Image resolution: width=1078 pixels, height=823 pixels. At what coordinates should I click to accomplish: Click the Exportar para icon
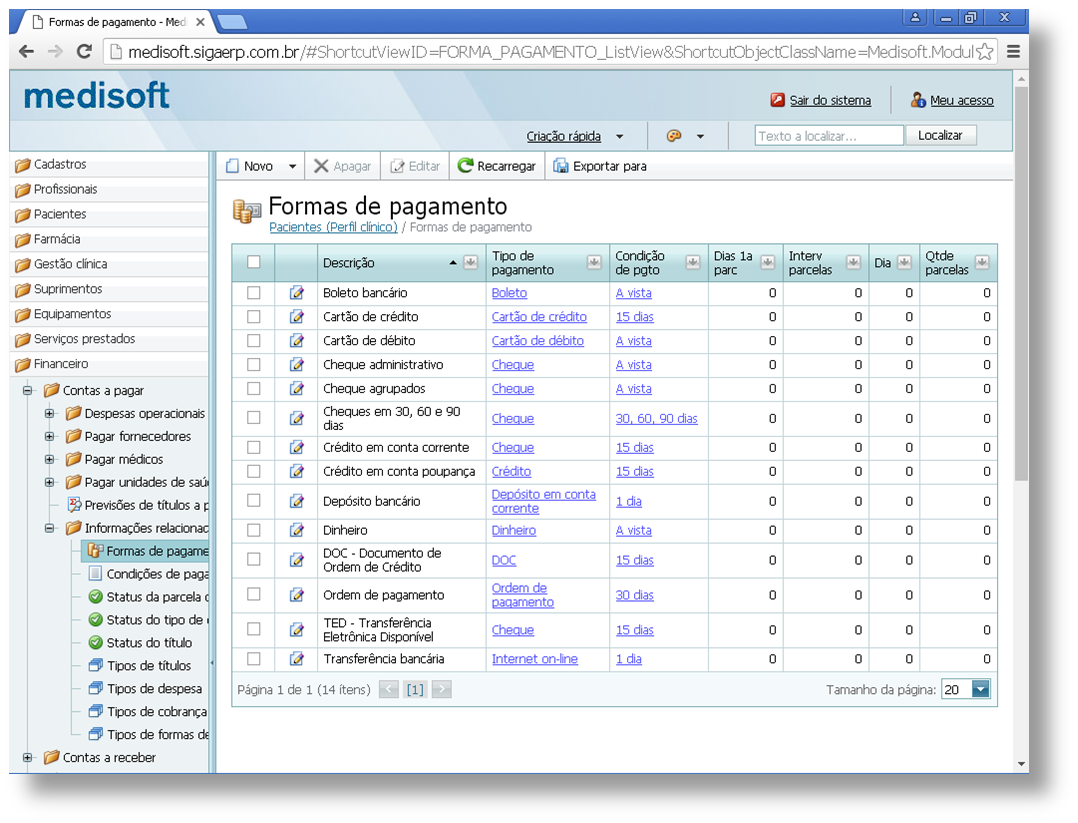click(x=562, y=166)
